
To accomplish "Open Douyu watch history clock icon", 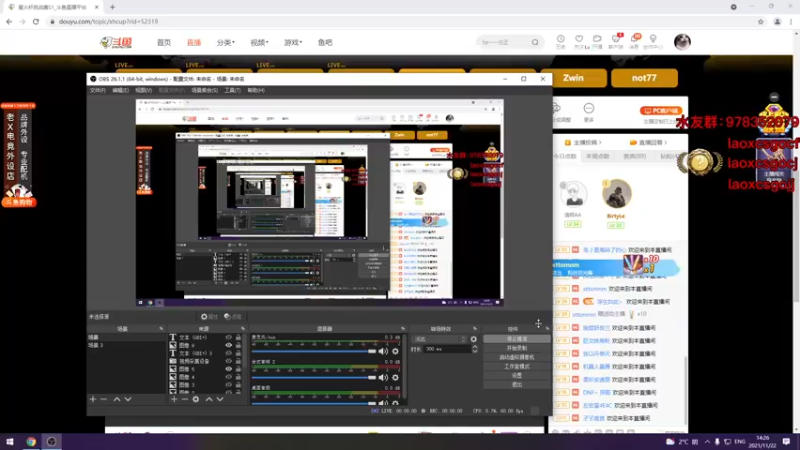I will (x=561, y=41).
